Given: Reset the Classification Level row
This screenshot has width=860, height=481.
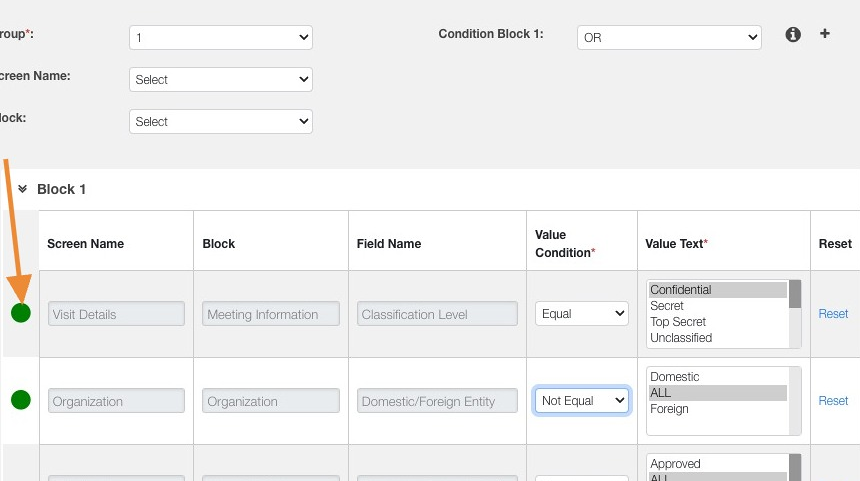Looking at the screenshot, I should tap(833, 313).
